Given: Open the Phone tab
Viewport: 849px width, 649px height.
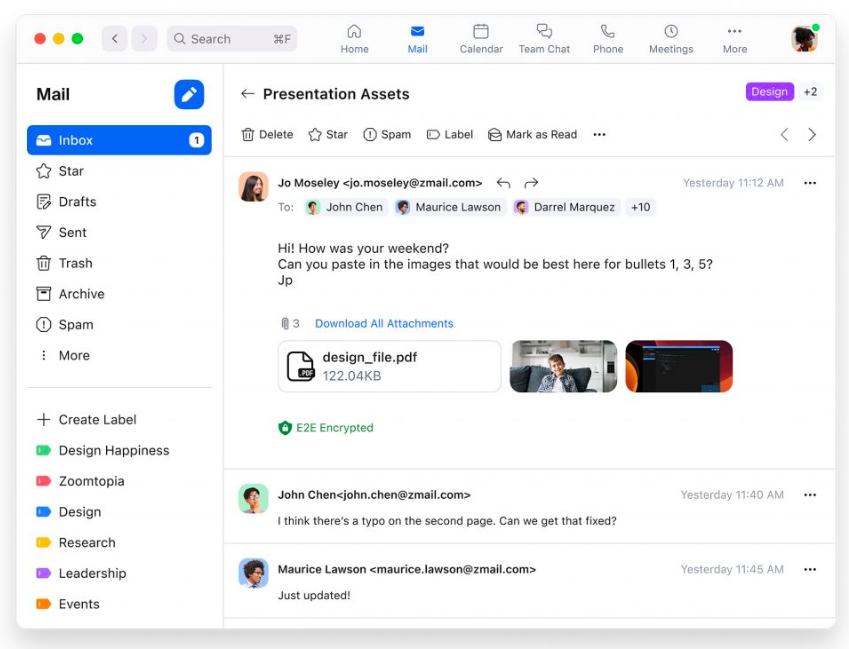Looking at the screenshot, I should pyautogui.click(x=608, y=39).
